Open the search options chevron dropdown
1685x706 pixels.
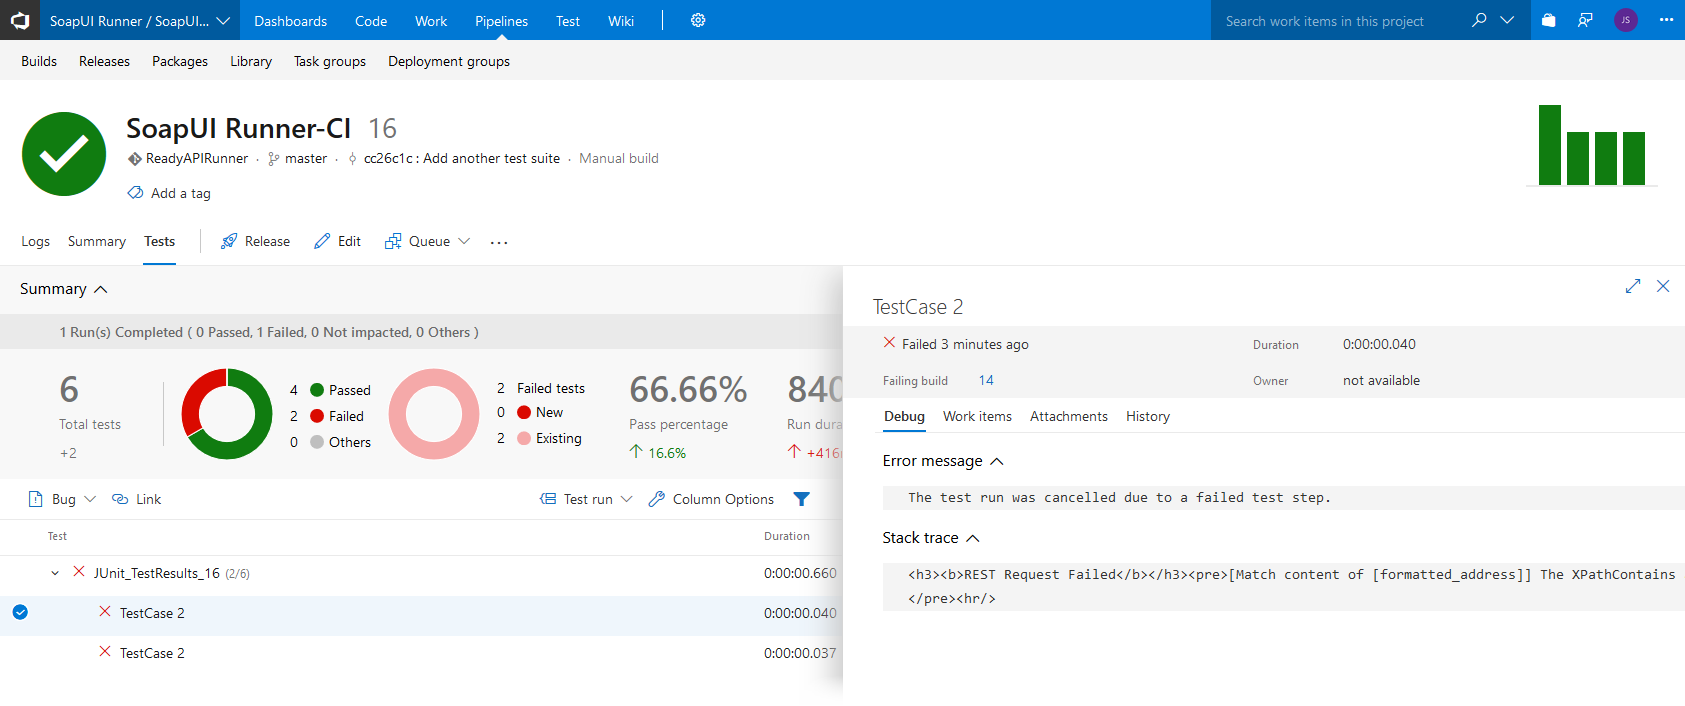tap(1507, 20)
